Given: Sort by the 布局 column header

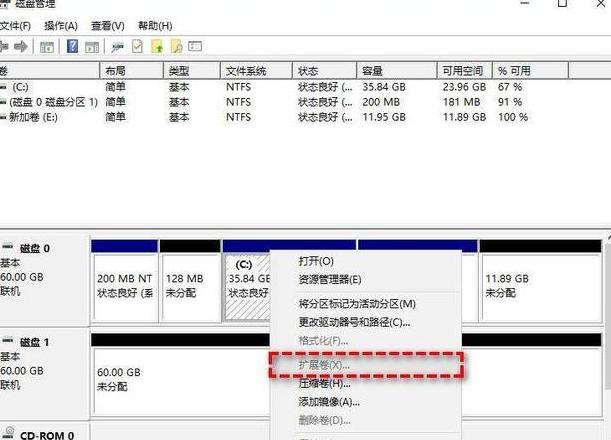Looking at the screenshot, I should pos(131,71).
